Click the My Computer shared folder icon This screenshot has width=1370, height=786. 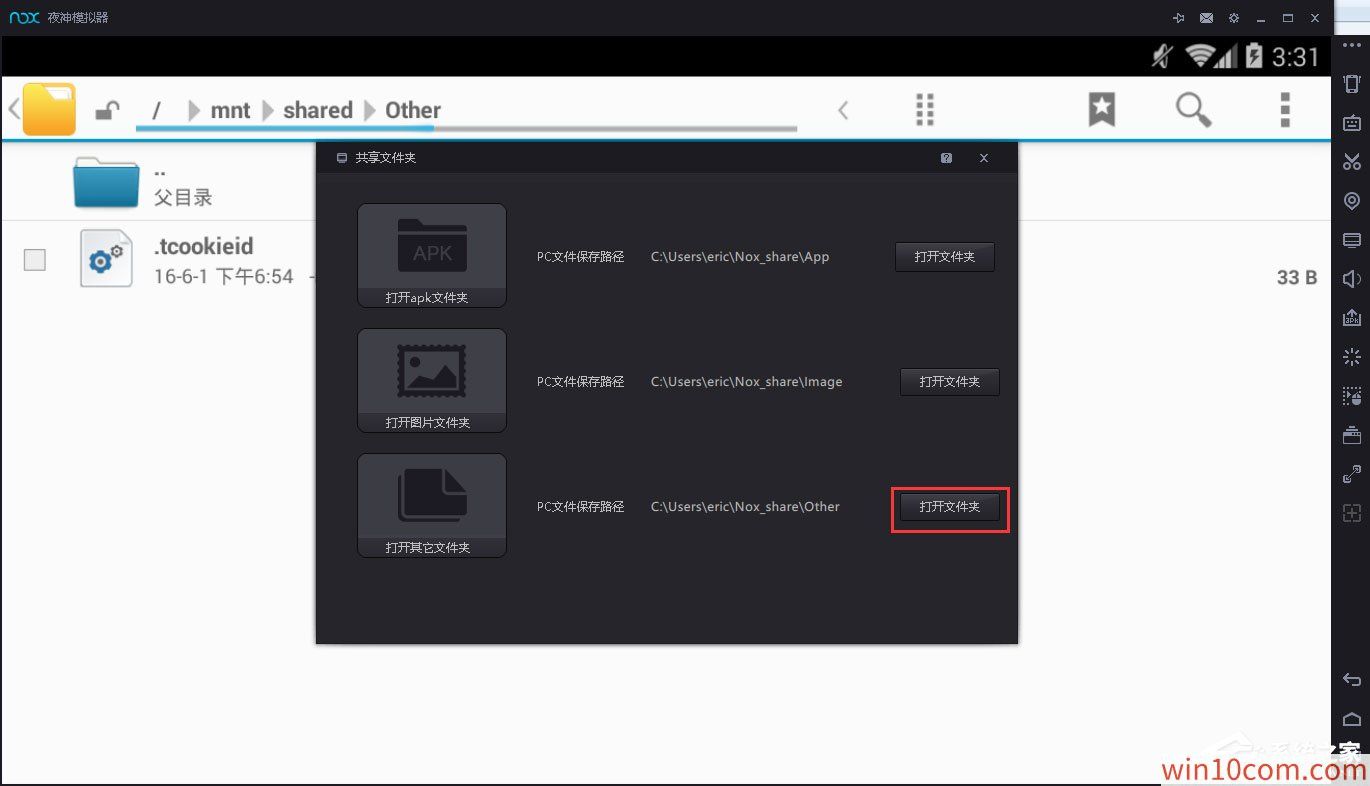point(1352,240)
